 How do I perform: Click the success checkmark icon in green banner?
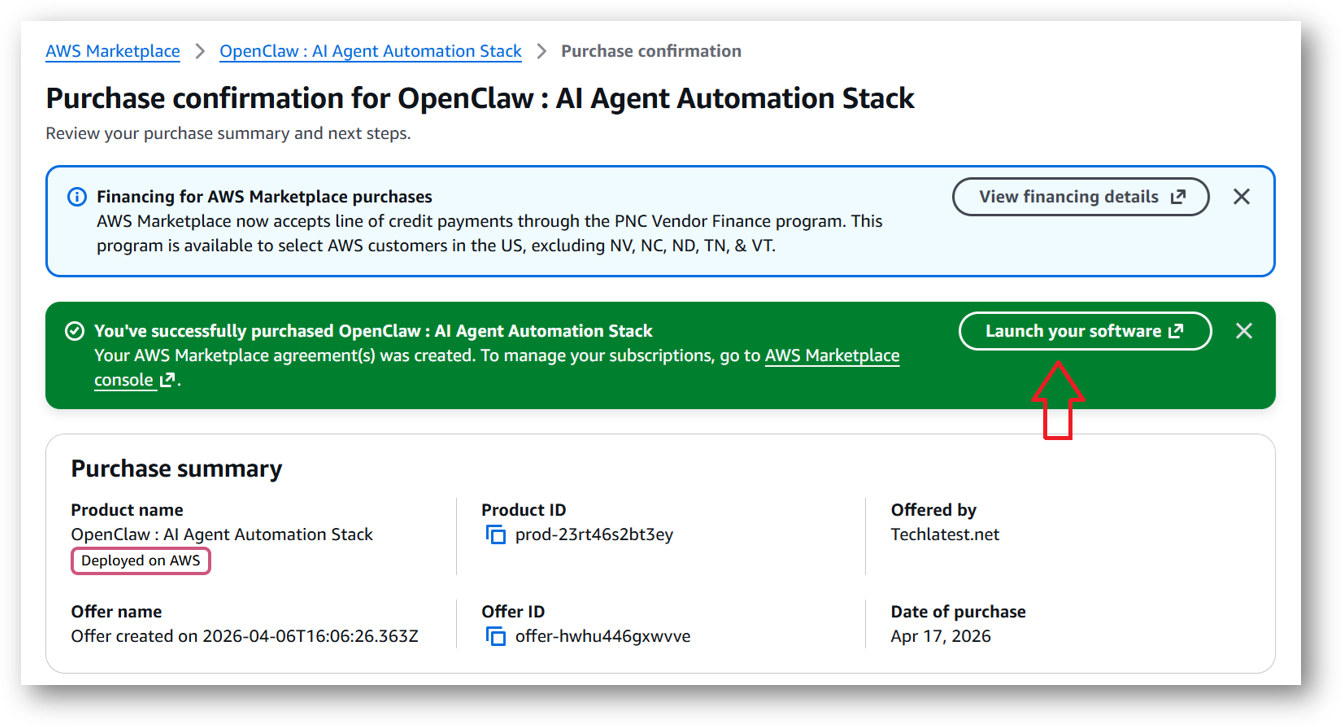pyautogui.click(x=74, y=331)
